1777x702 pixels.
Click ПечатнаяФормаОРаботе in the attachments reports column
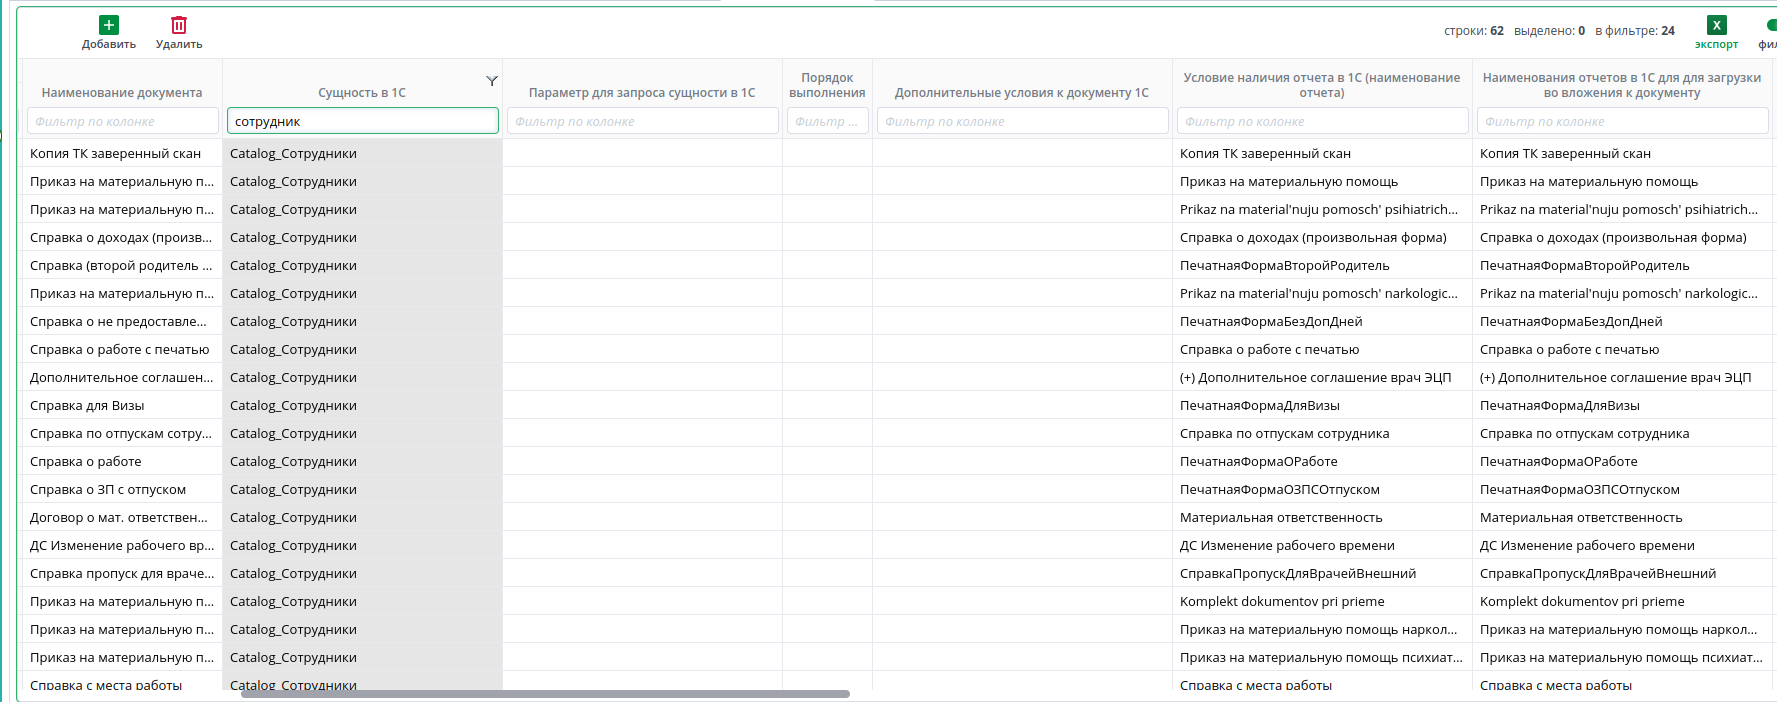[1559, 461]
